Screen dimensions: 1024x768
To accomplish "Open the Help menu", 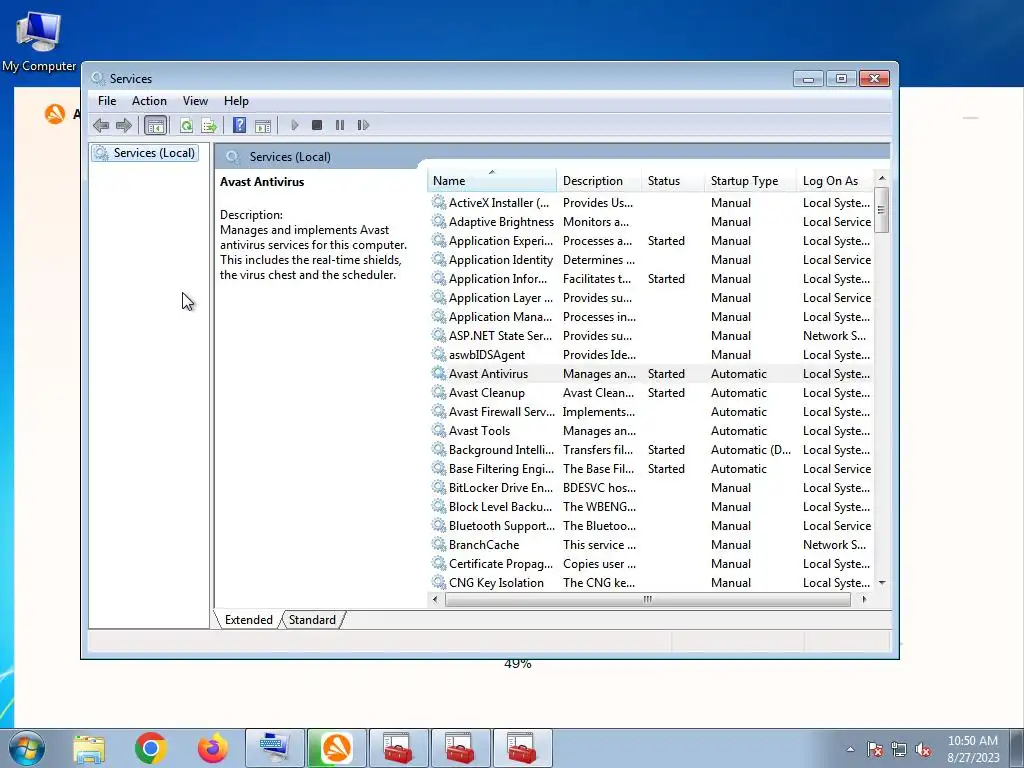I will click(x=236, y=101).
